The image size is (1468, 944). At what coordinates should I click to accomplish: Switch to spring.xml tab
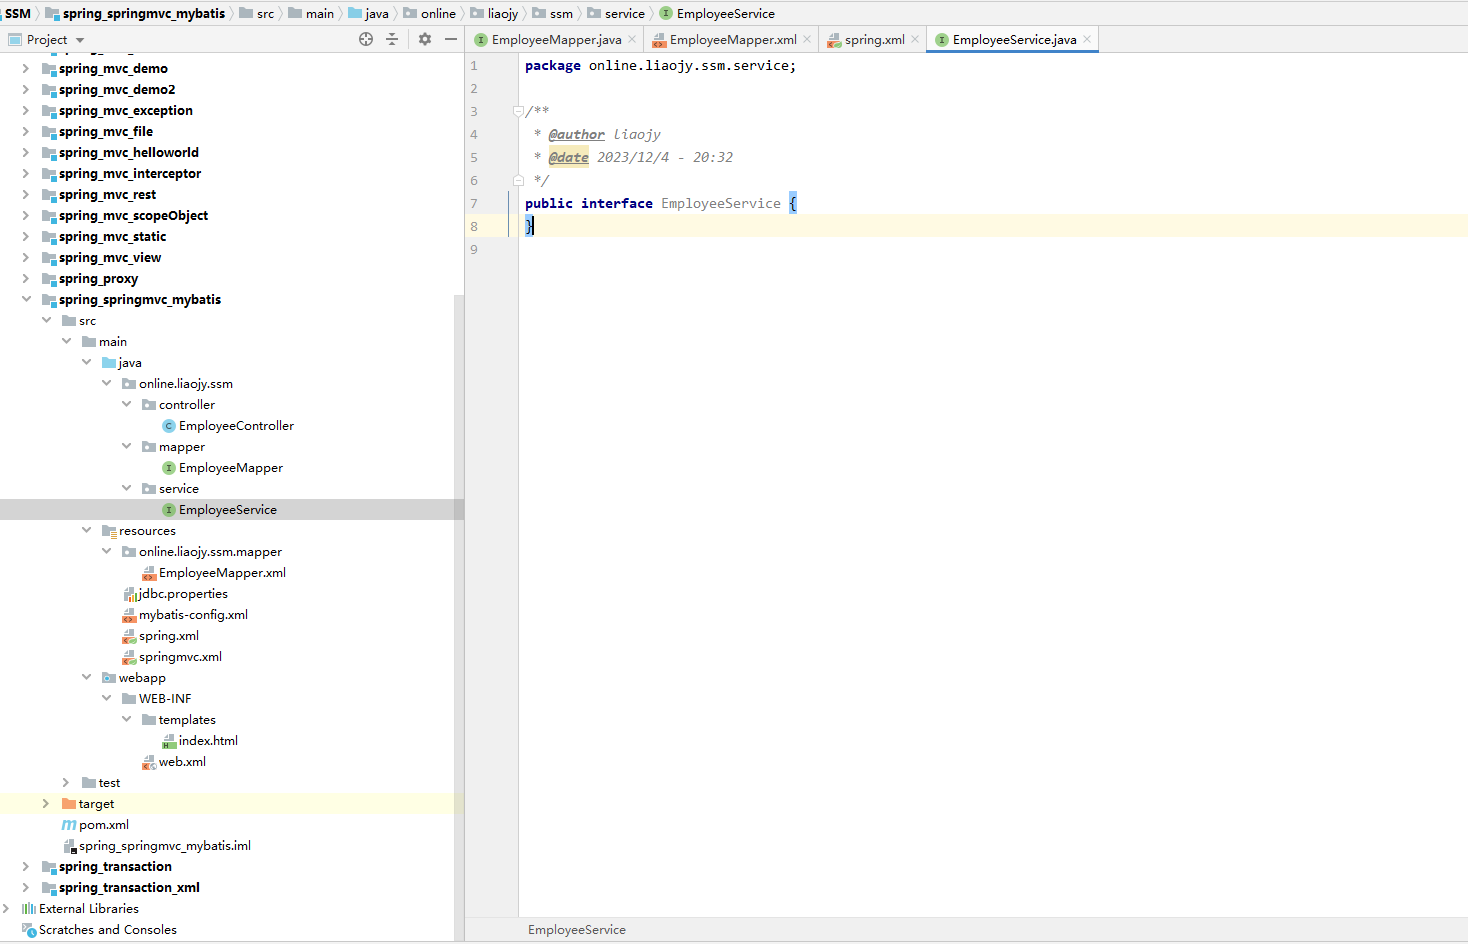[x=874, y=40]
